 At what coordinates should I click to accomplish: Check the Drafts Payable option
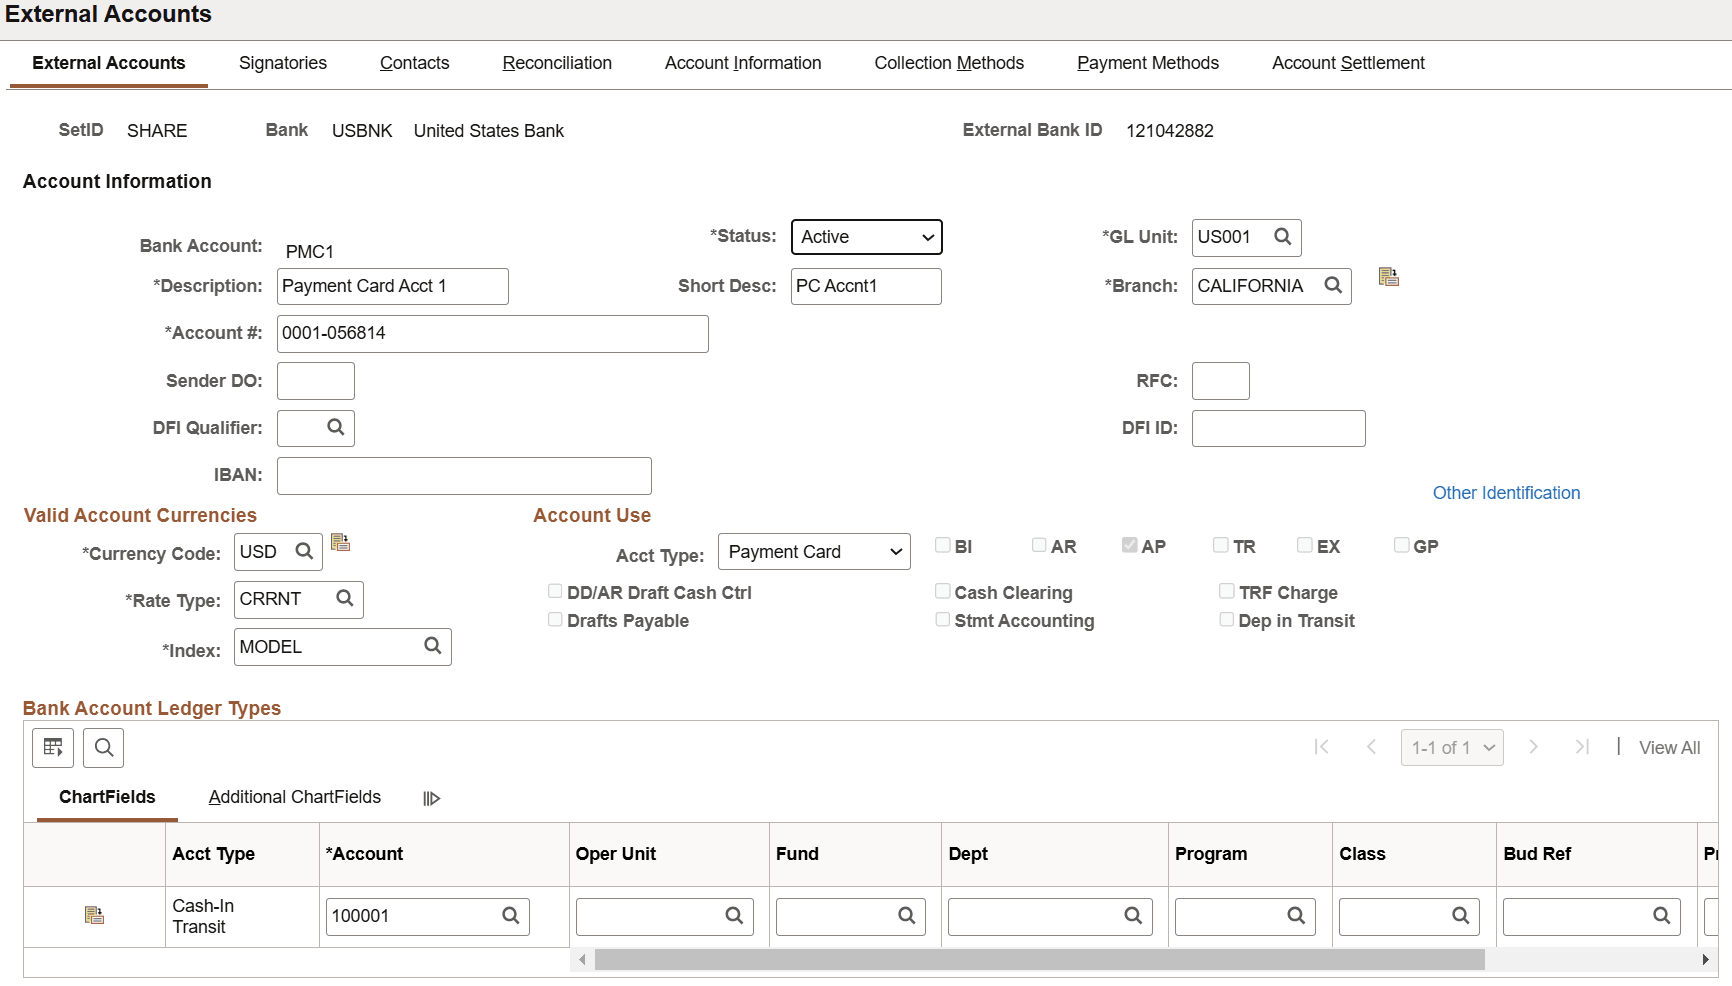[555, 619]
